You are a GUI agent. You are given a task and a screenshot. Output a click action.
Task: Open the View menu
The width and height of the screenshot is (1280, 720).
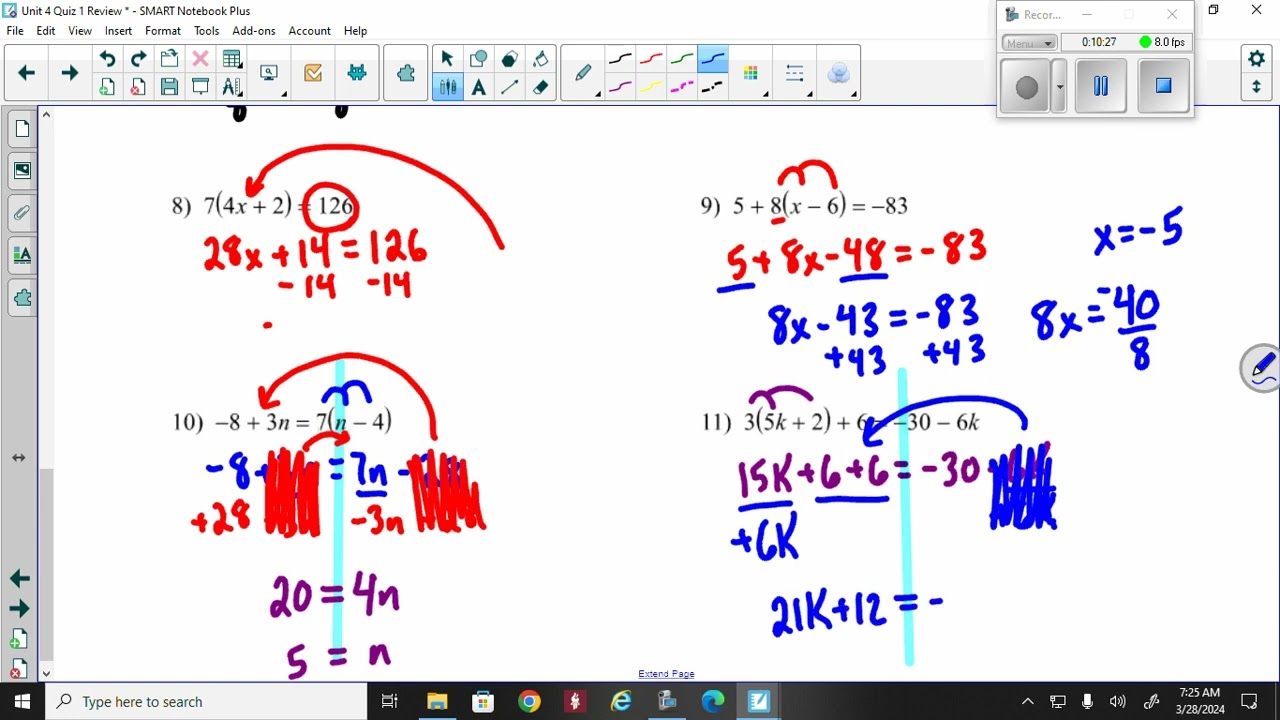[x=80, y=31]
